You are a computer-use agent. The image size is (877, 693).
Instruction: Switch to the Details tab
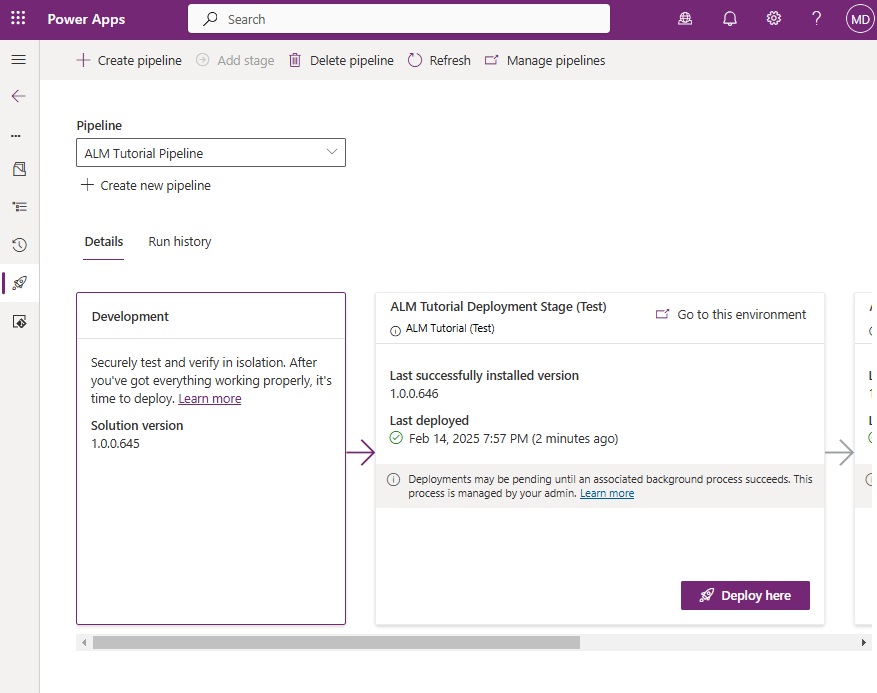tap(103, 242)
